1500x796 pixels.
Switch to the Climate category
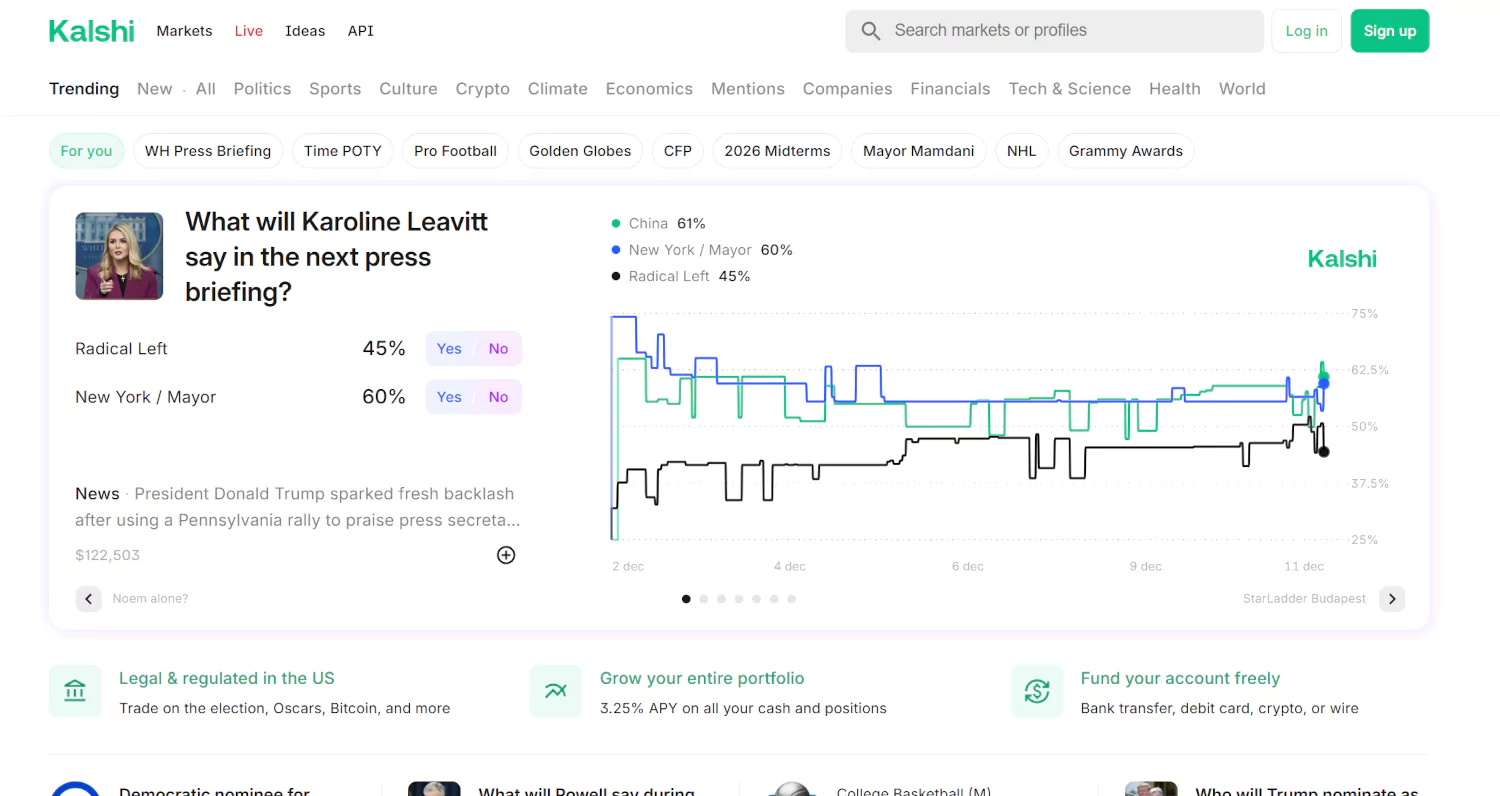558,89
